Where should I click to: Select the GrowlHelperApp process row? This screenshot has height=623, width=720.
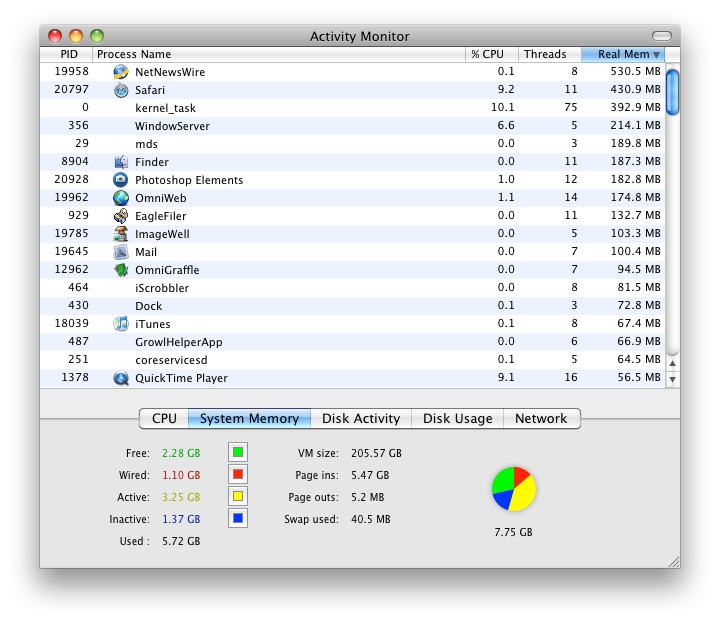[x=352, y=342]
